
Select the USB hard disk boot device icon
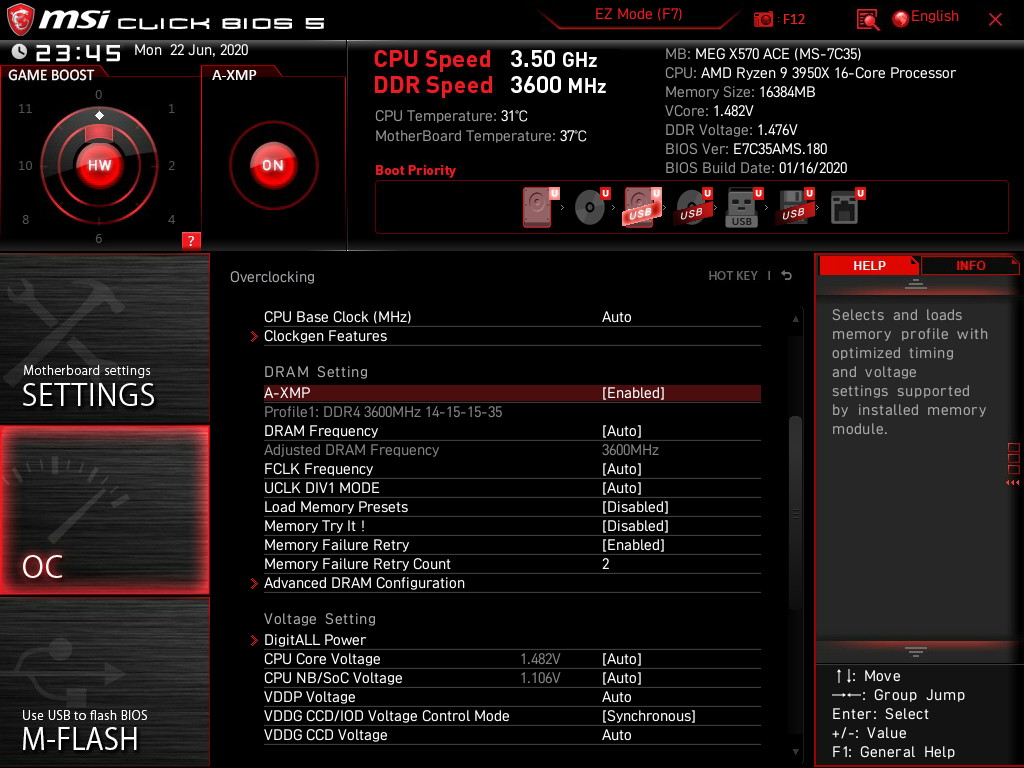point(642,207)
